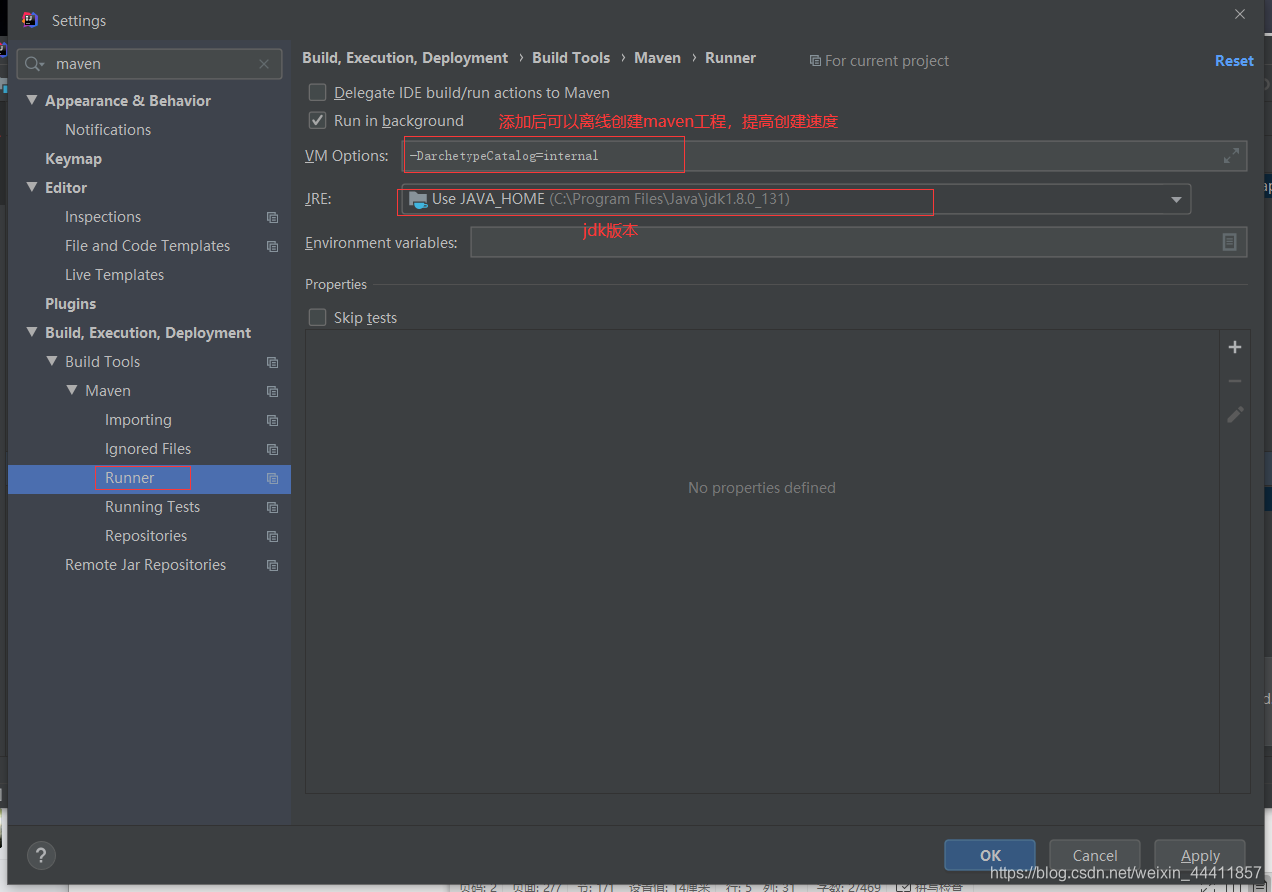
Task: Click project-level icon next to Repositories
Action: [272, 536]
